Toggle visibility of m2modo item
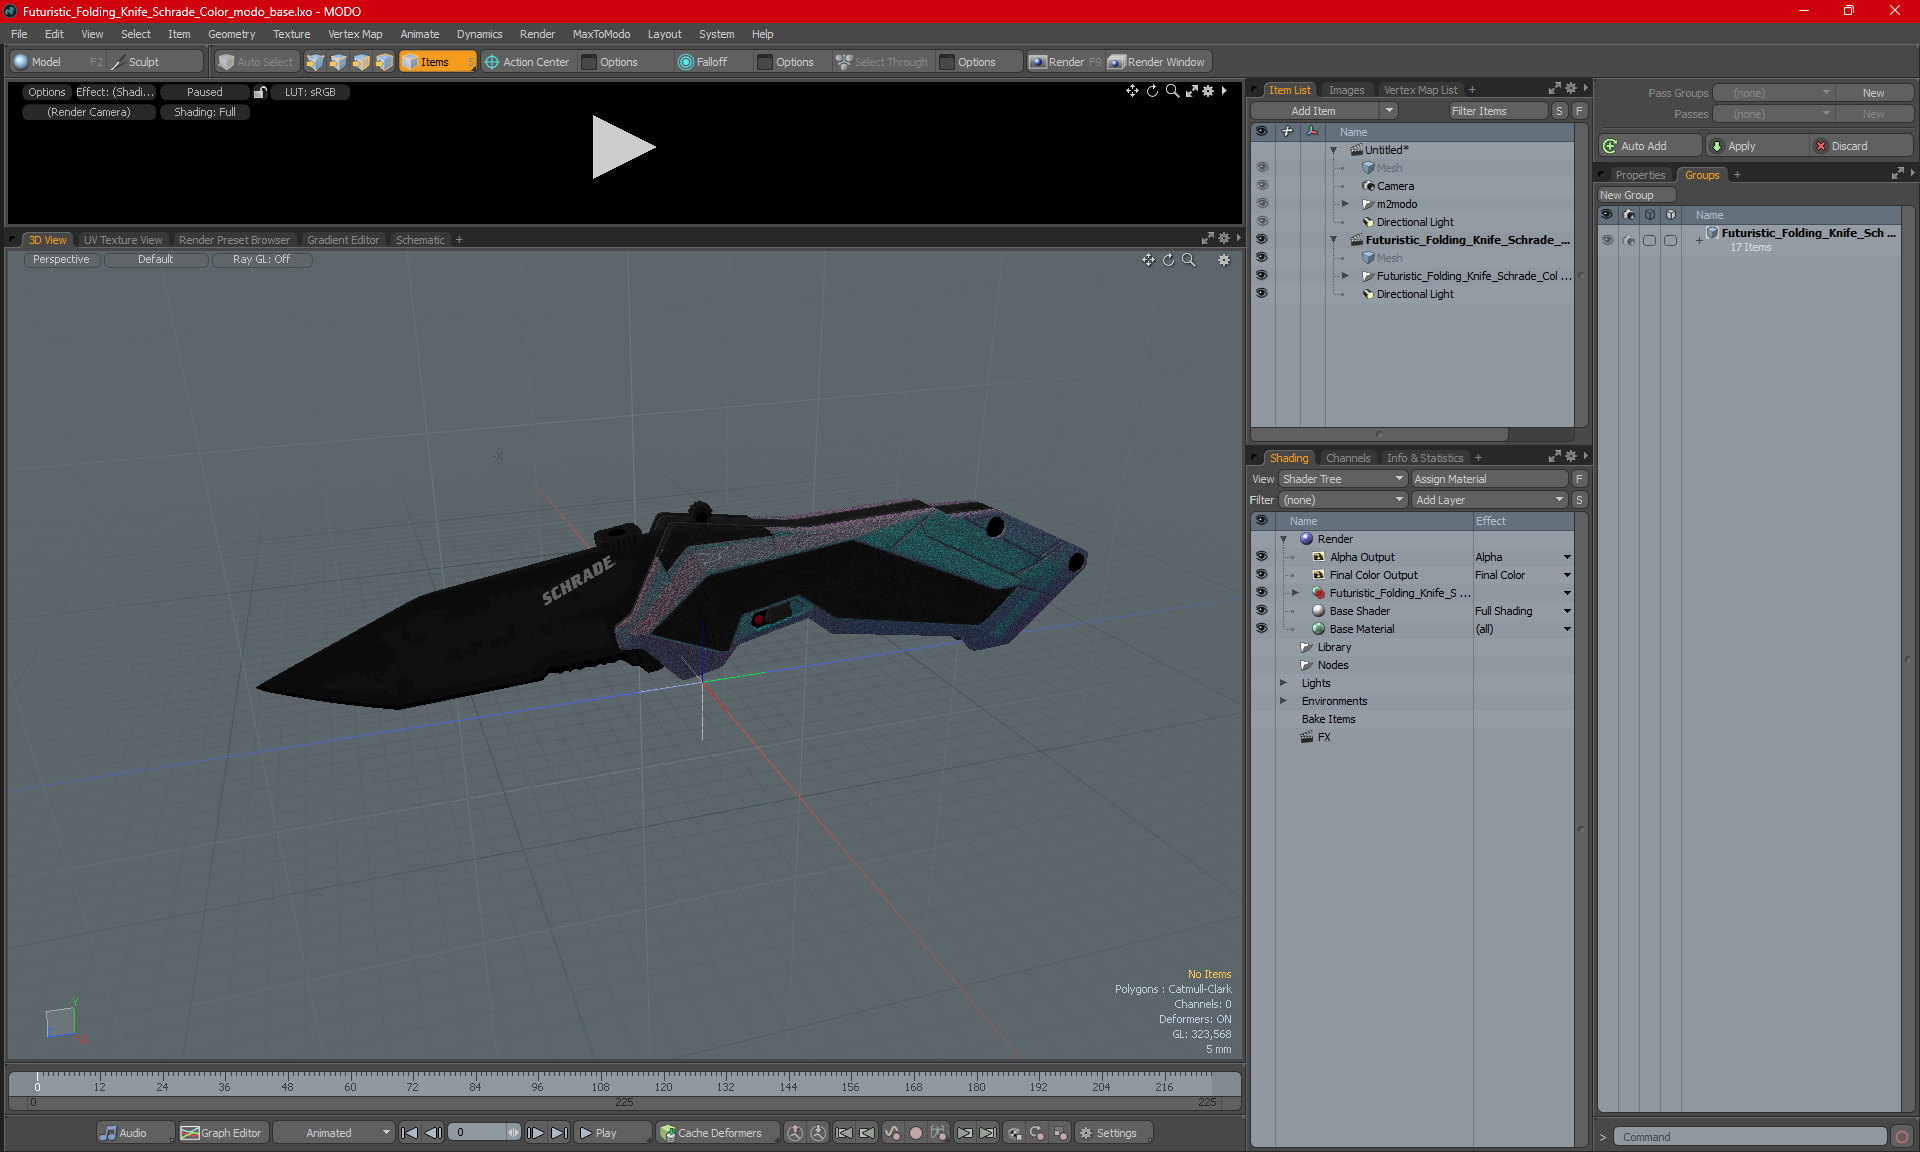The image size is (1920, 1152). pos(1262,204)
